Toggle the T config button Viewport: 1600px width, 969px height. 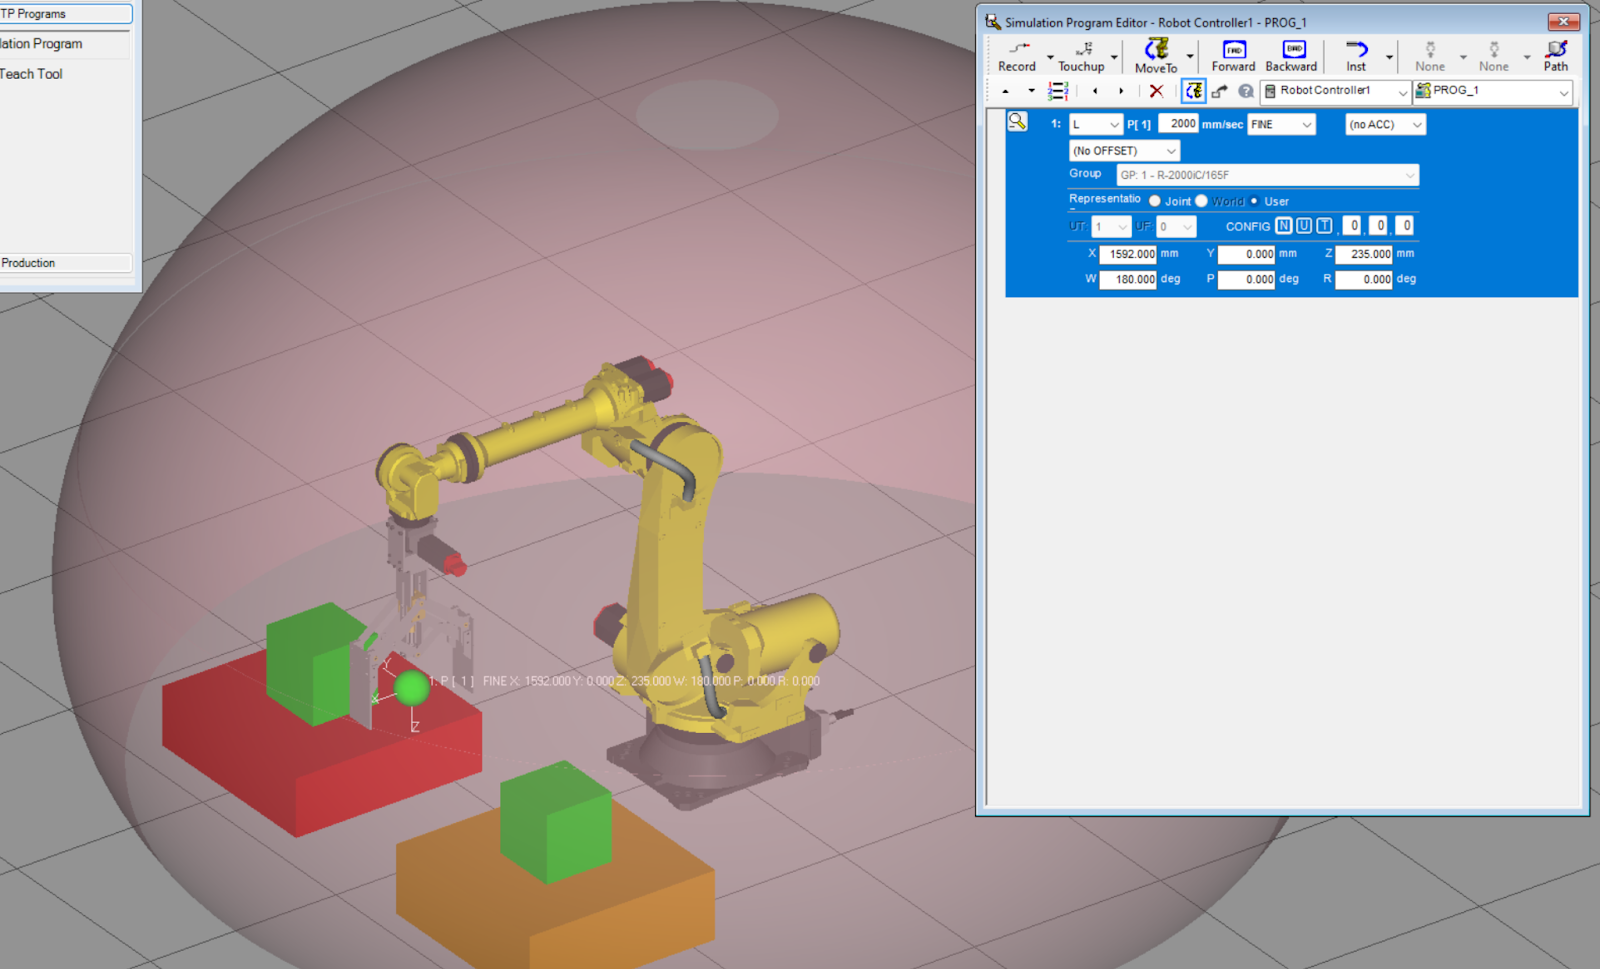tap(1324, 226)
